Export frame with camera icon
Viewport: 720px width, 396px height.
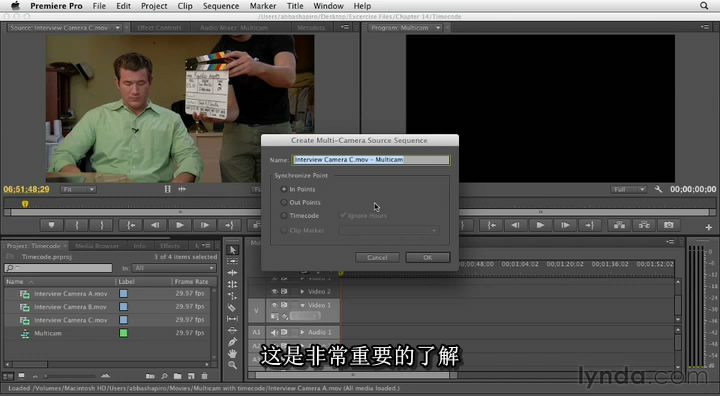click(x=669, y=225)
